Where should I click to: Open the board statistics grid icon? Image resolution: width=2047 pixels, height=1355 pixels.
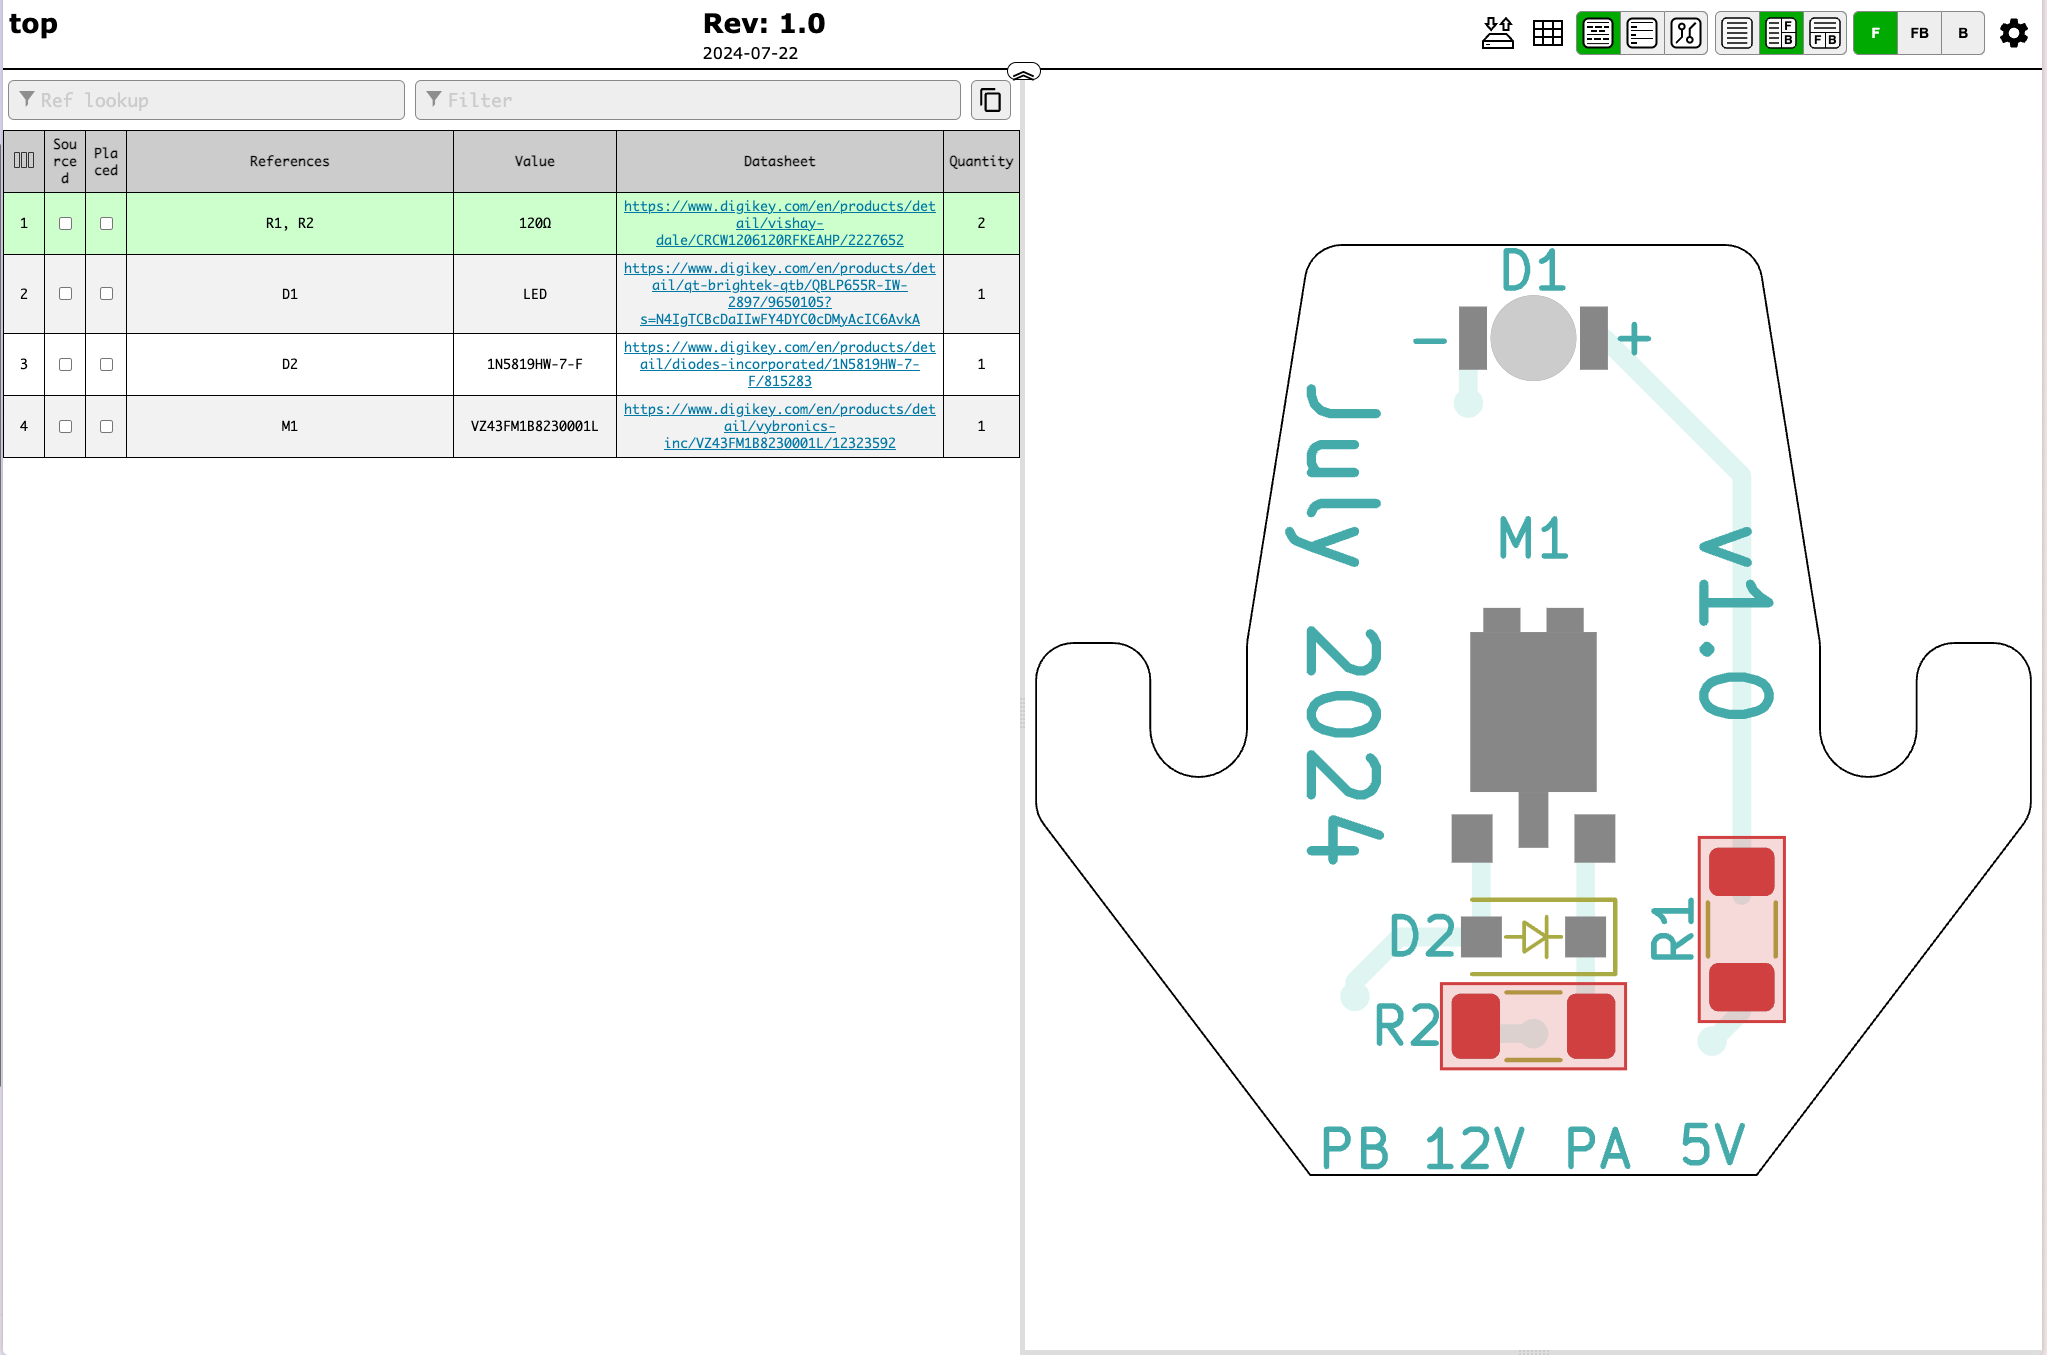click(1547, 33)
